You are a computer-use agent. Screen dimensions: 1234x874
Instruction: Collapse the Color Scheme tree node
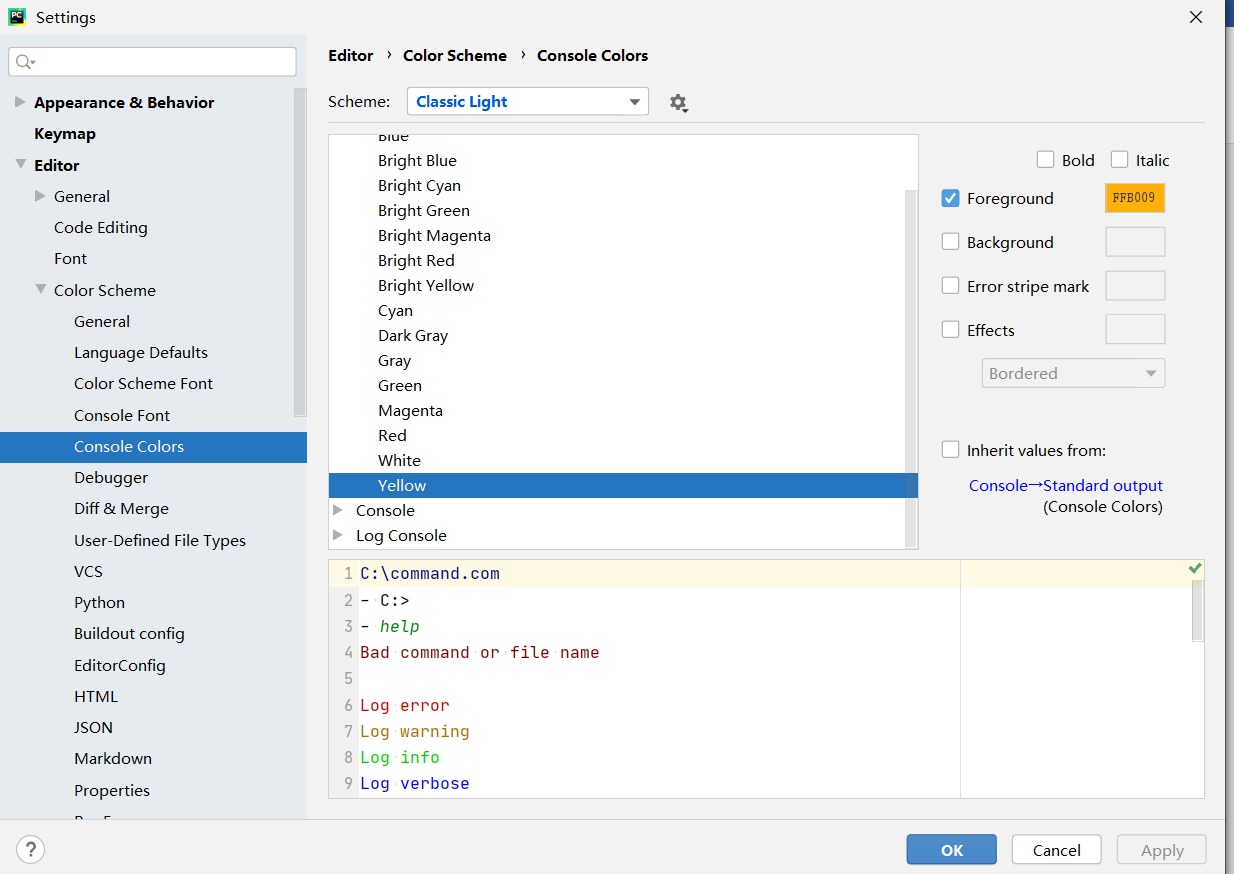41,290
